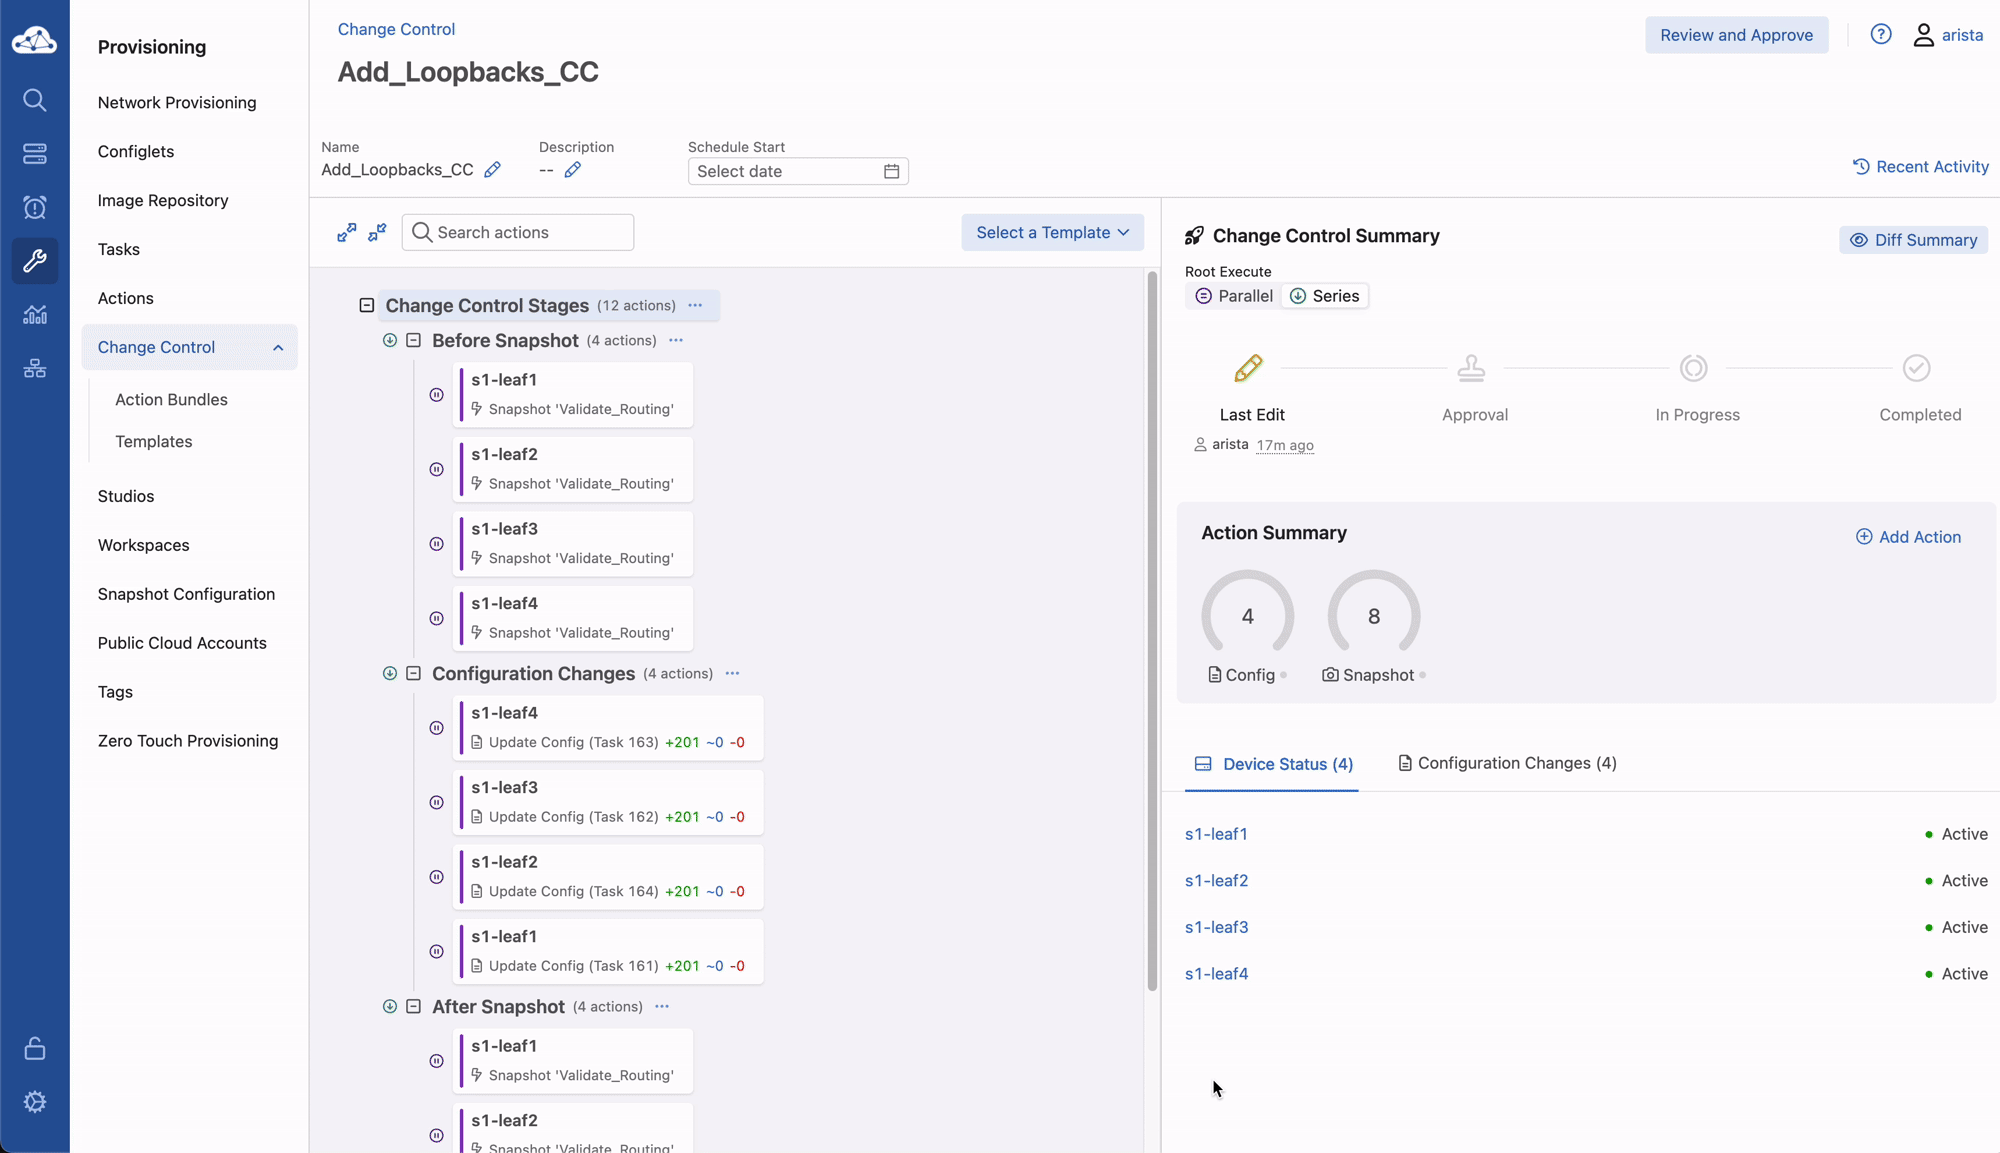The width and height of the screenshot is (2000, 1153).
Task: Open the s1-leaf3 device status link
Action: point(1216,927)
